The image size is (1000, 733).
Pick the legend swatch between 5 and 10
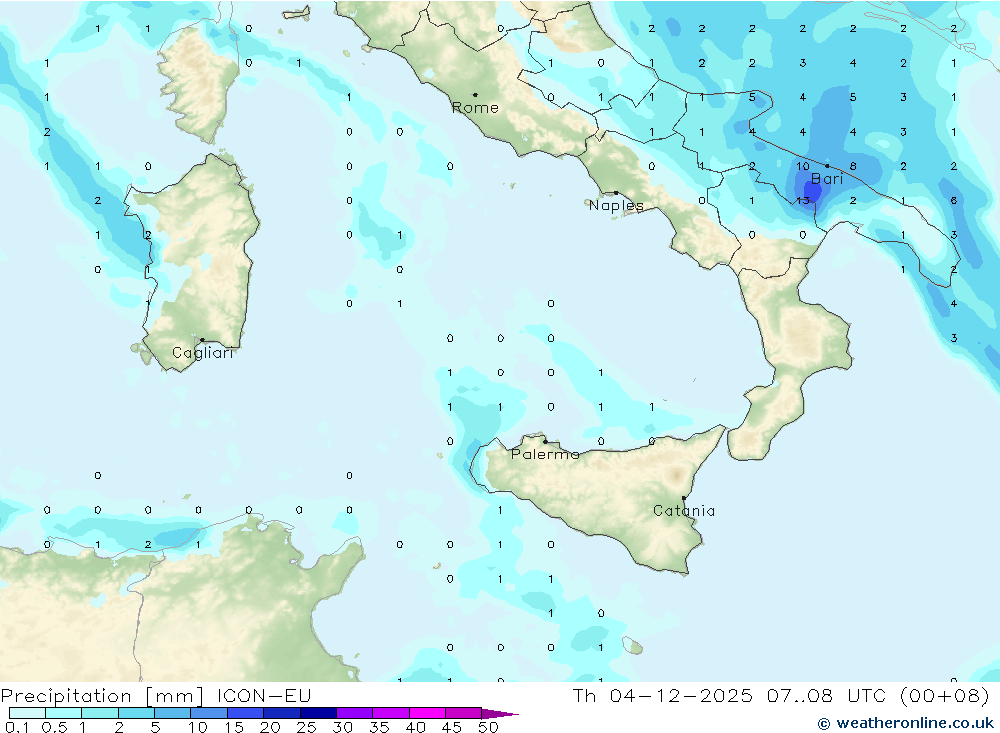[x=173, y=713]
